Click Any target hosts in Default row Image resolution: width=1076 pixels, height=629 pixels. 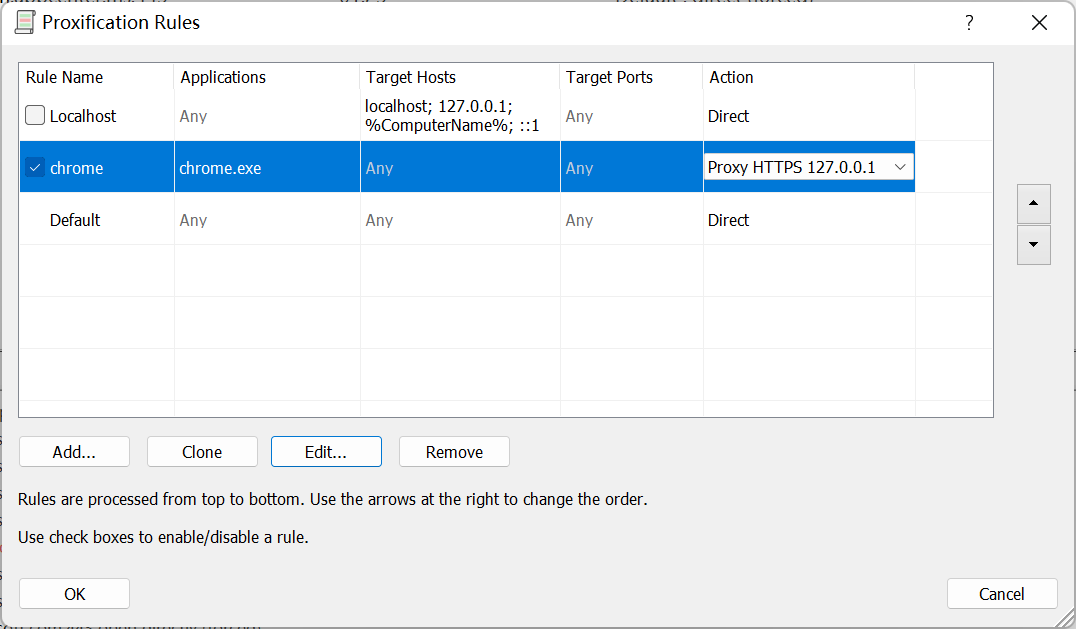coord(379,220)
